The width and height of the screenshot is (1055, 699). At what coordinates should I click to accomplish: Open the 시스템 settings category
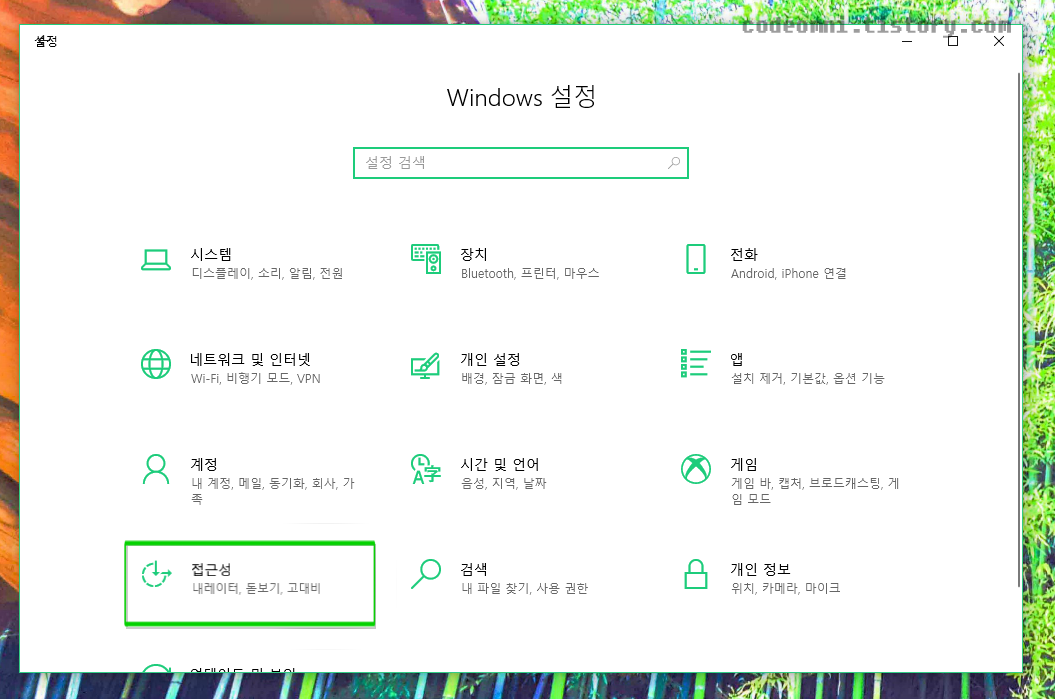[x=211, y=254]
